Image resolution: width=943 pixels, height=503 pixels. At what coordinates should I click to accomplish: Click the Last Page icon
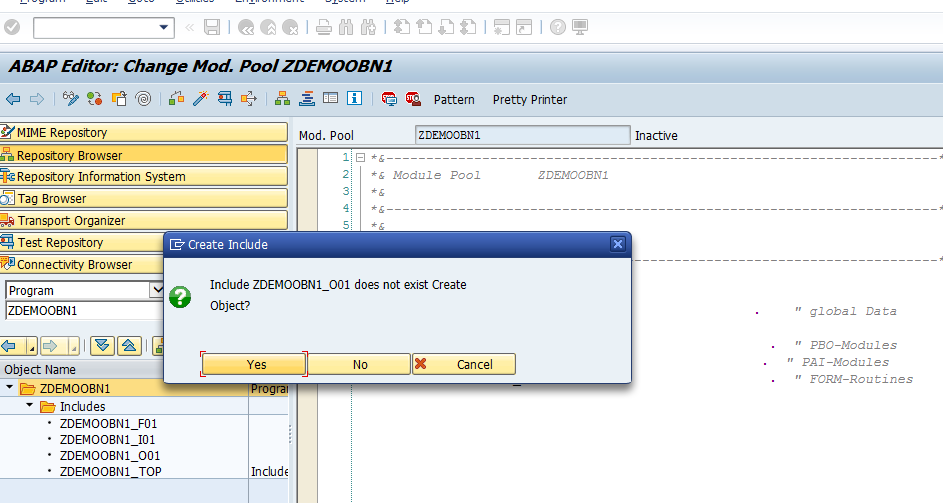point(468,27)
